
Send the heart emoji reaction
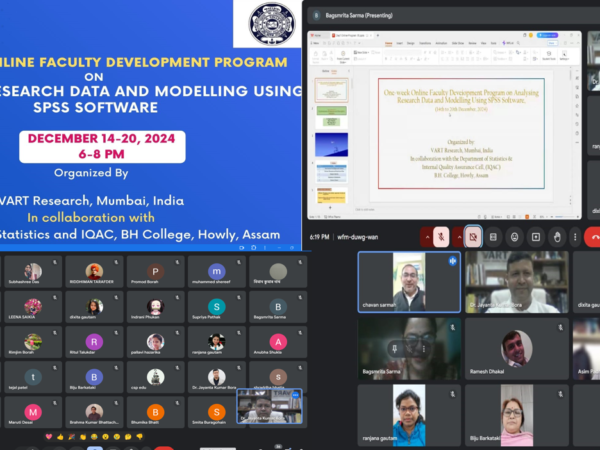click(49, 436)
